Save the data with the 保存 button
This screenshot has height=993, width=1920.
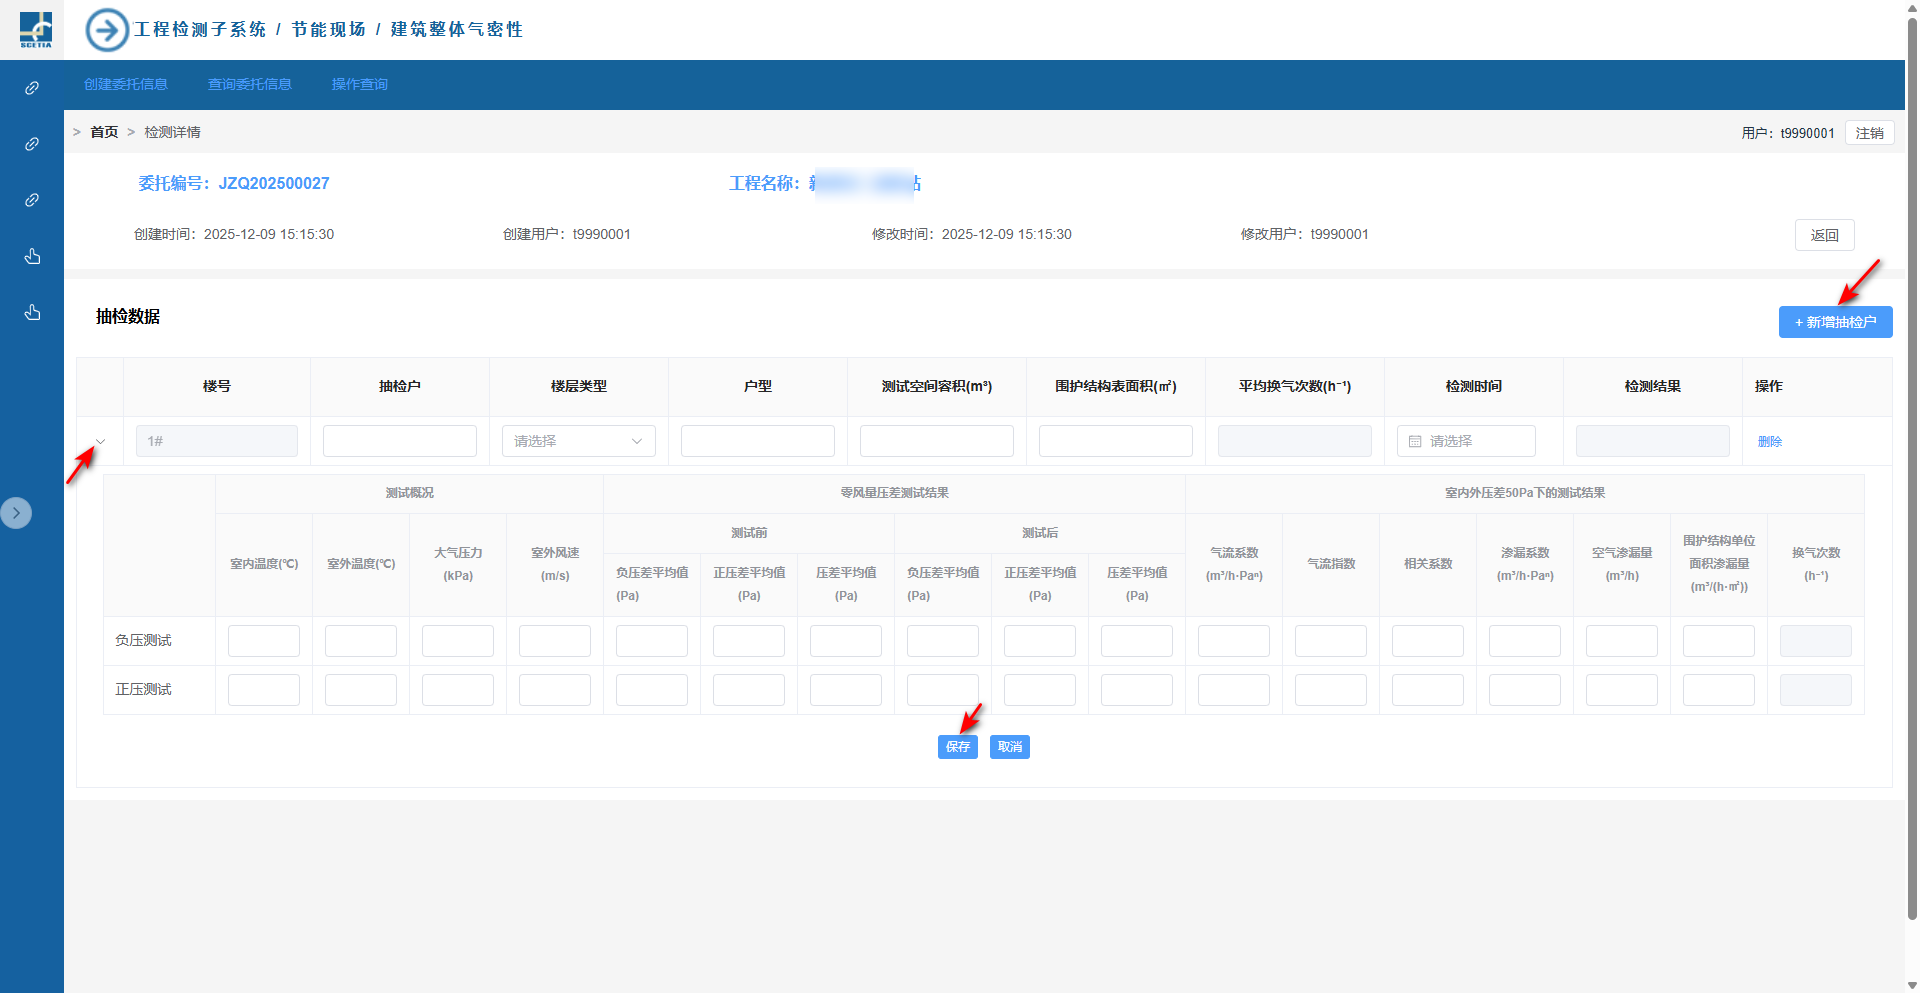pyautogui.click(x=957, y=747)
